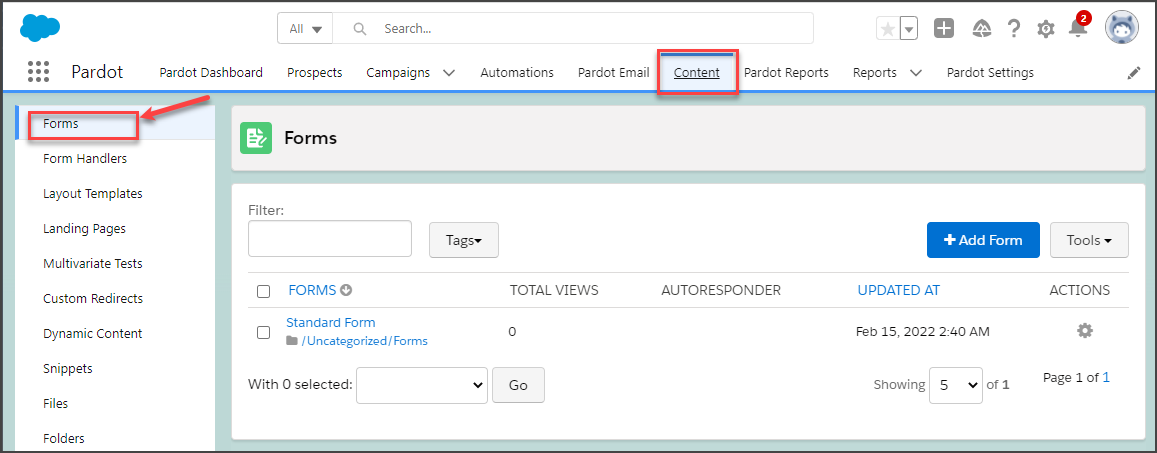The image size is (1157, 453).
Task: Click the Favorites star icon
Action: (888, 29)
